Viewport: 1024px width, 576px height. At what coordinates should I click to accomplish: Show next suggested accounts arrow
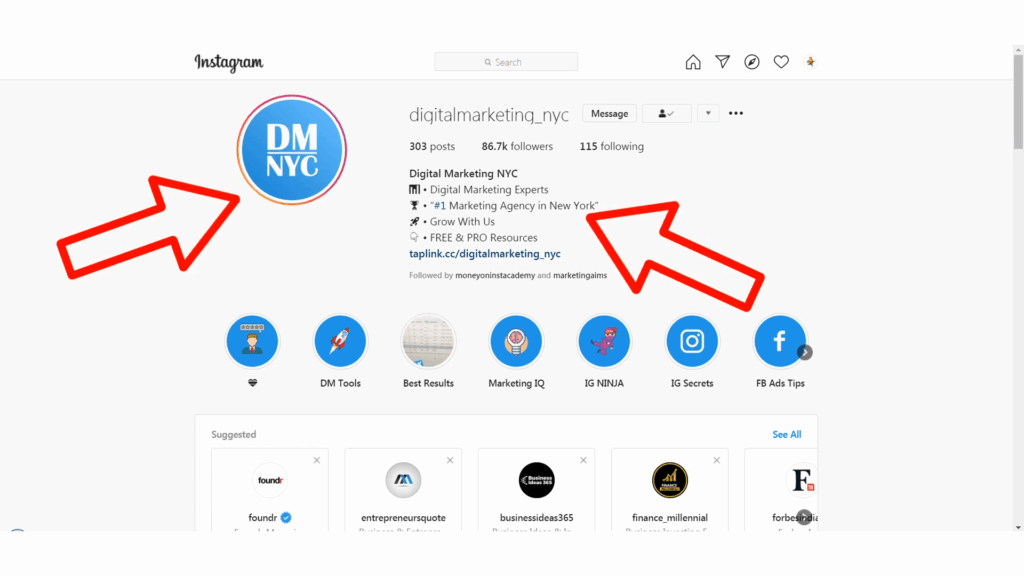pyautogui.click(x=805, y=517)
